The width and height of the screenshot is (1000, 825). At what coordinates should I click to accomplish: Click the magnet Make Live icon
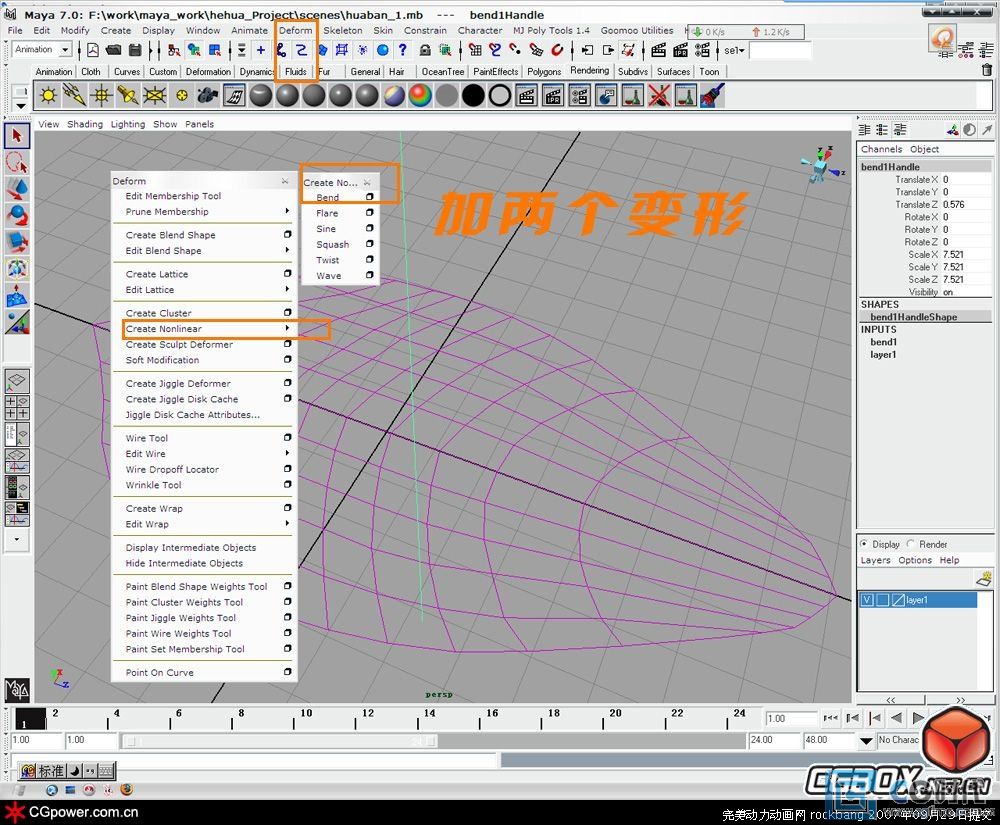[557, 50]
